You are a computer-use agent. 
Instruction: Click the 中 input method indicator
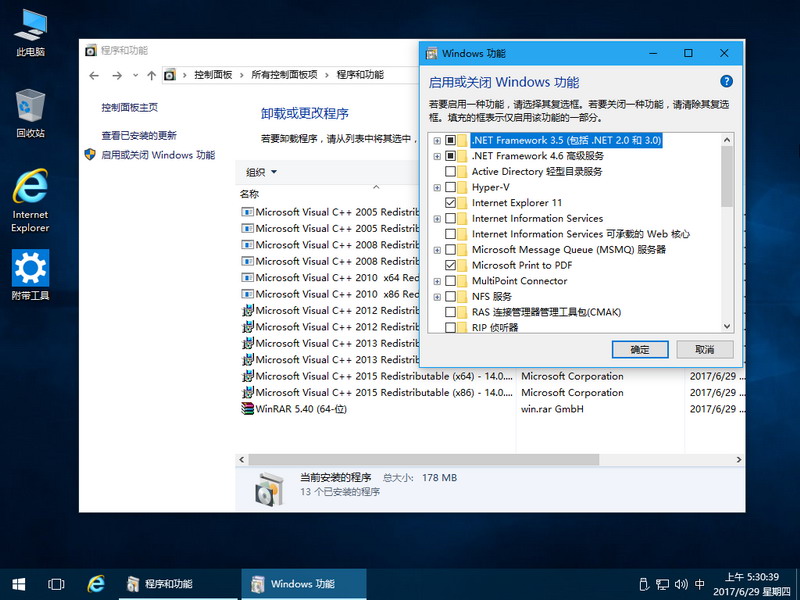(700, 584)
